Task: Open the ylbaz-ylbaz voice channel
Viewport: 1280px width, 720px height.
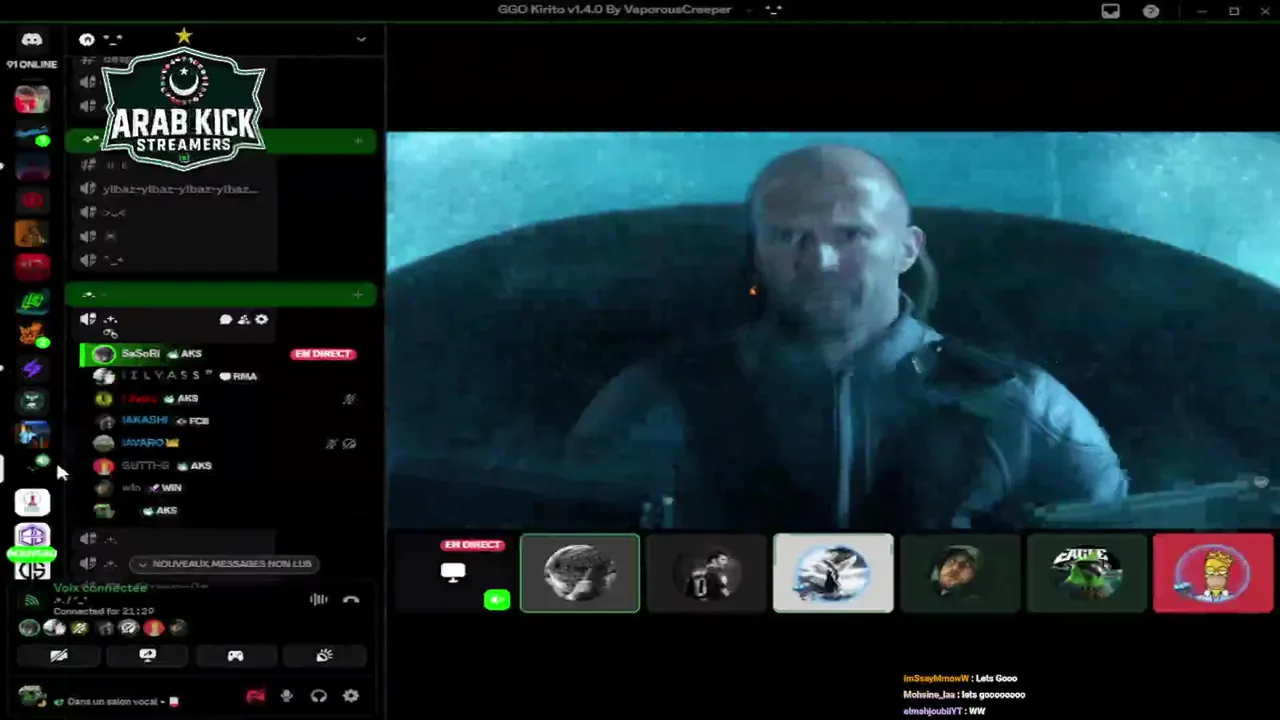Action: 172,189
